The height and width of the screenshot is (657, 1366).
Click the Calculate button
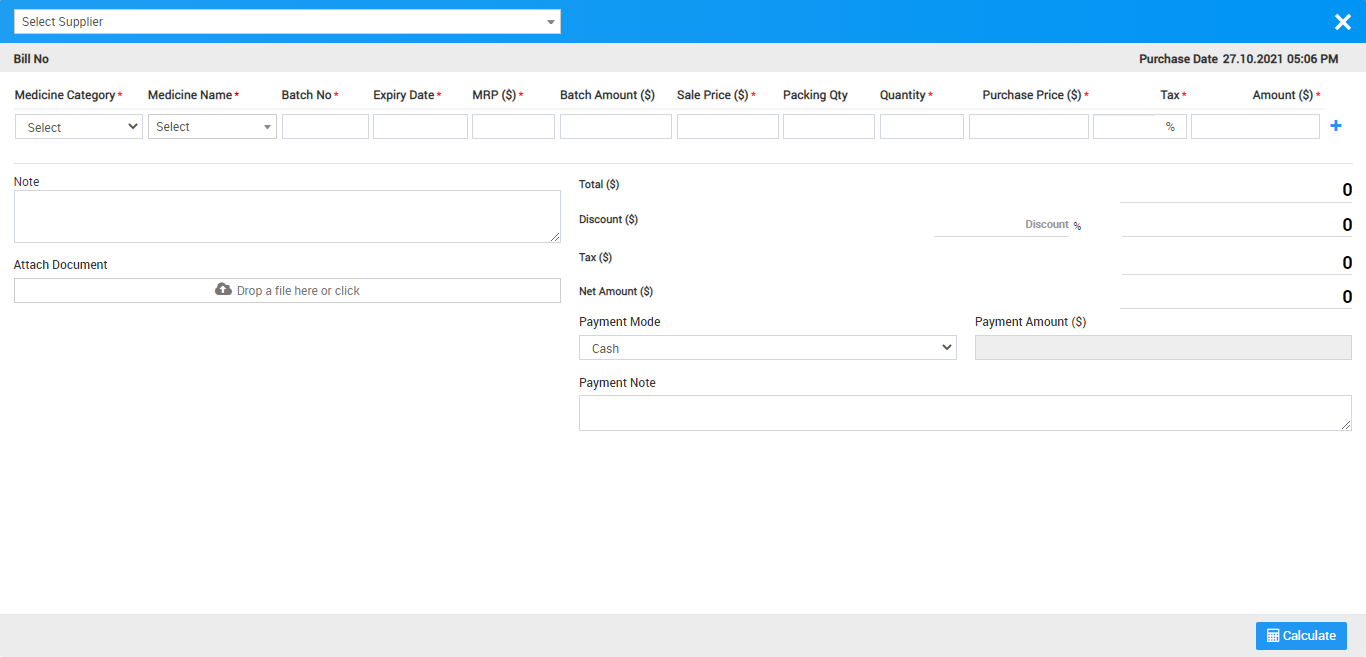point(1301,636)
